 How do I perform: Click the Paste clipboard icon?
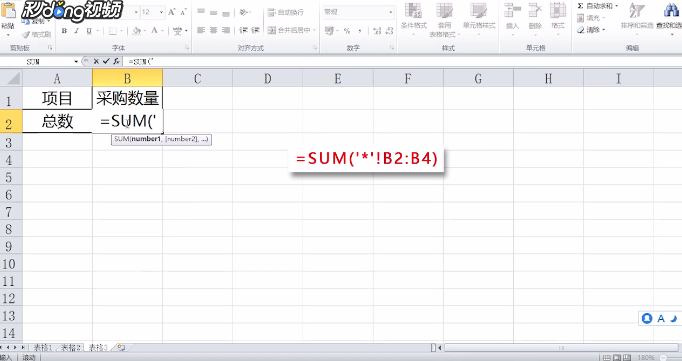click(8, 11)
